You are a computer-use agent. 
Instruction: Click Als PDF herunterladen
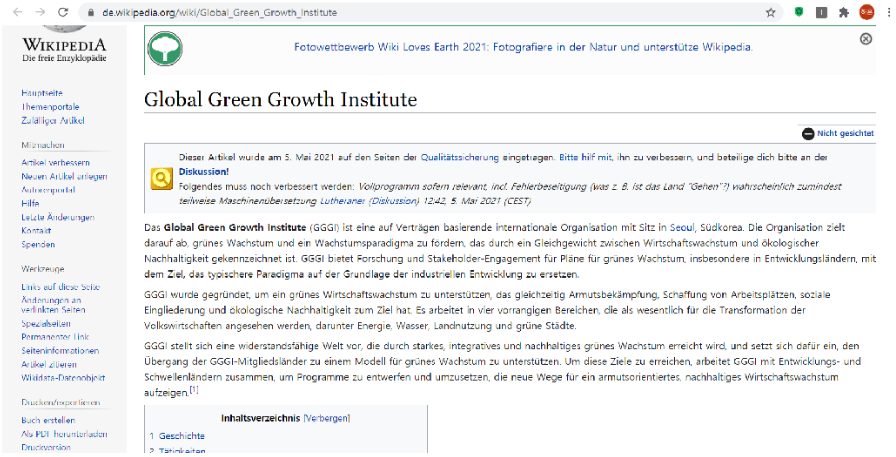click(x=64, y=434)
